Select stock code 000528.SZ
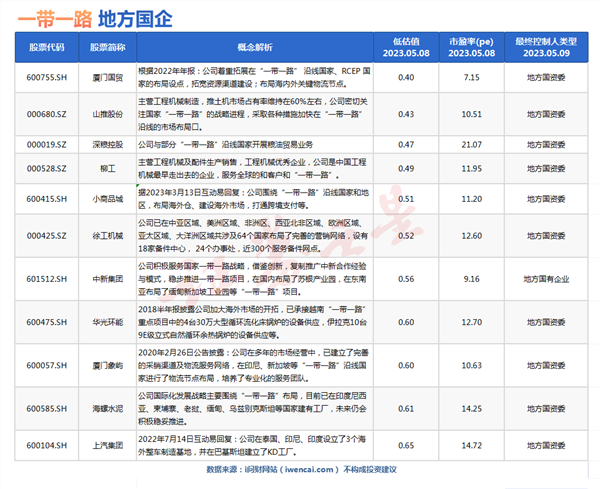This screenshot has height=489, width=600. [47, 168]
